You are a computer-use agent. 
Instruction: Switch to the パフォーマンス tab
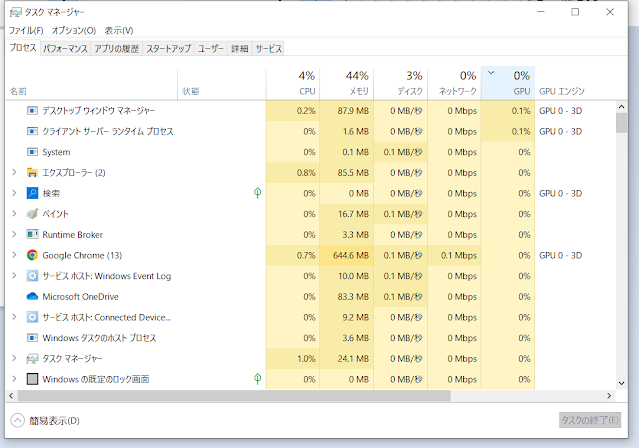pyautogui.click(x=65, y=49)
